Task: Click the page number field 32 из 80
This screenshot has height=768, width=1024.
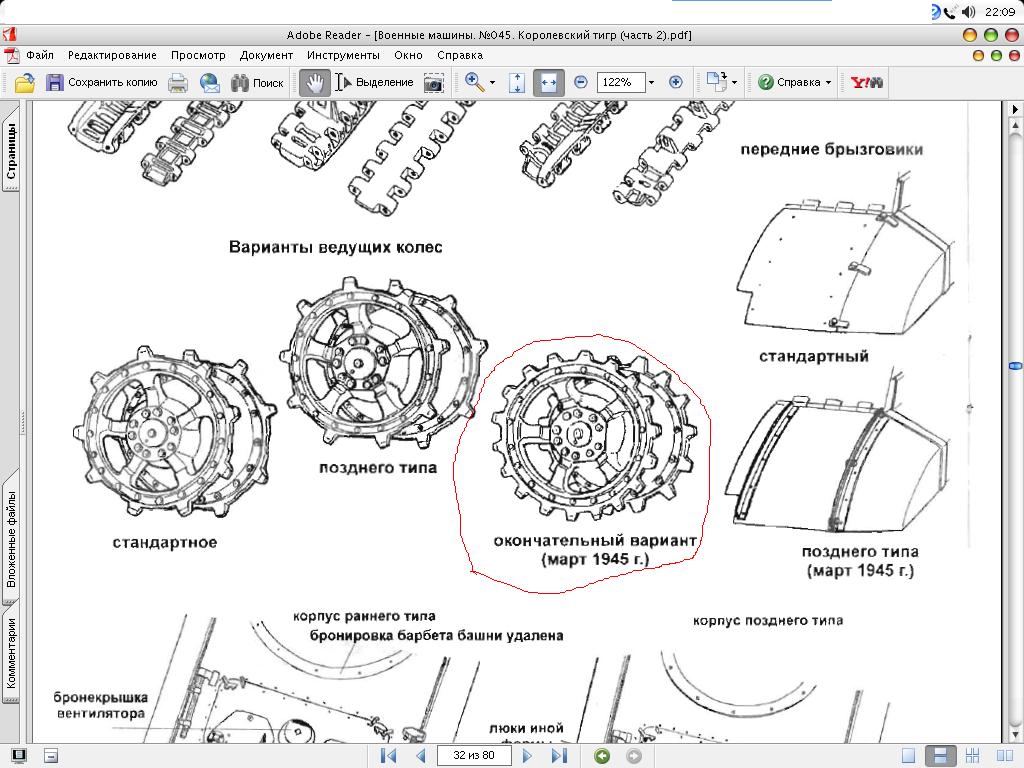Action: click(473, 756)
